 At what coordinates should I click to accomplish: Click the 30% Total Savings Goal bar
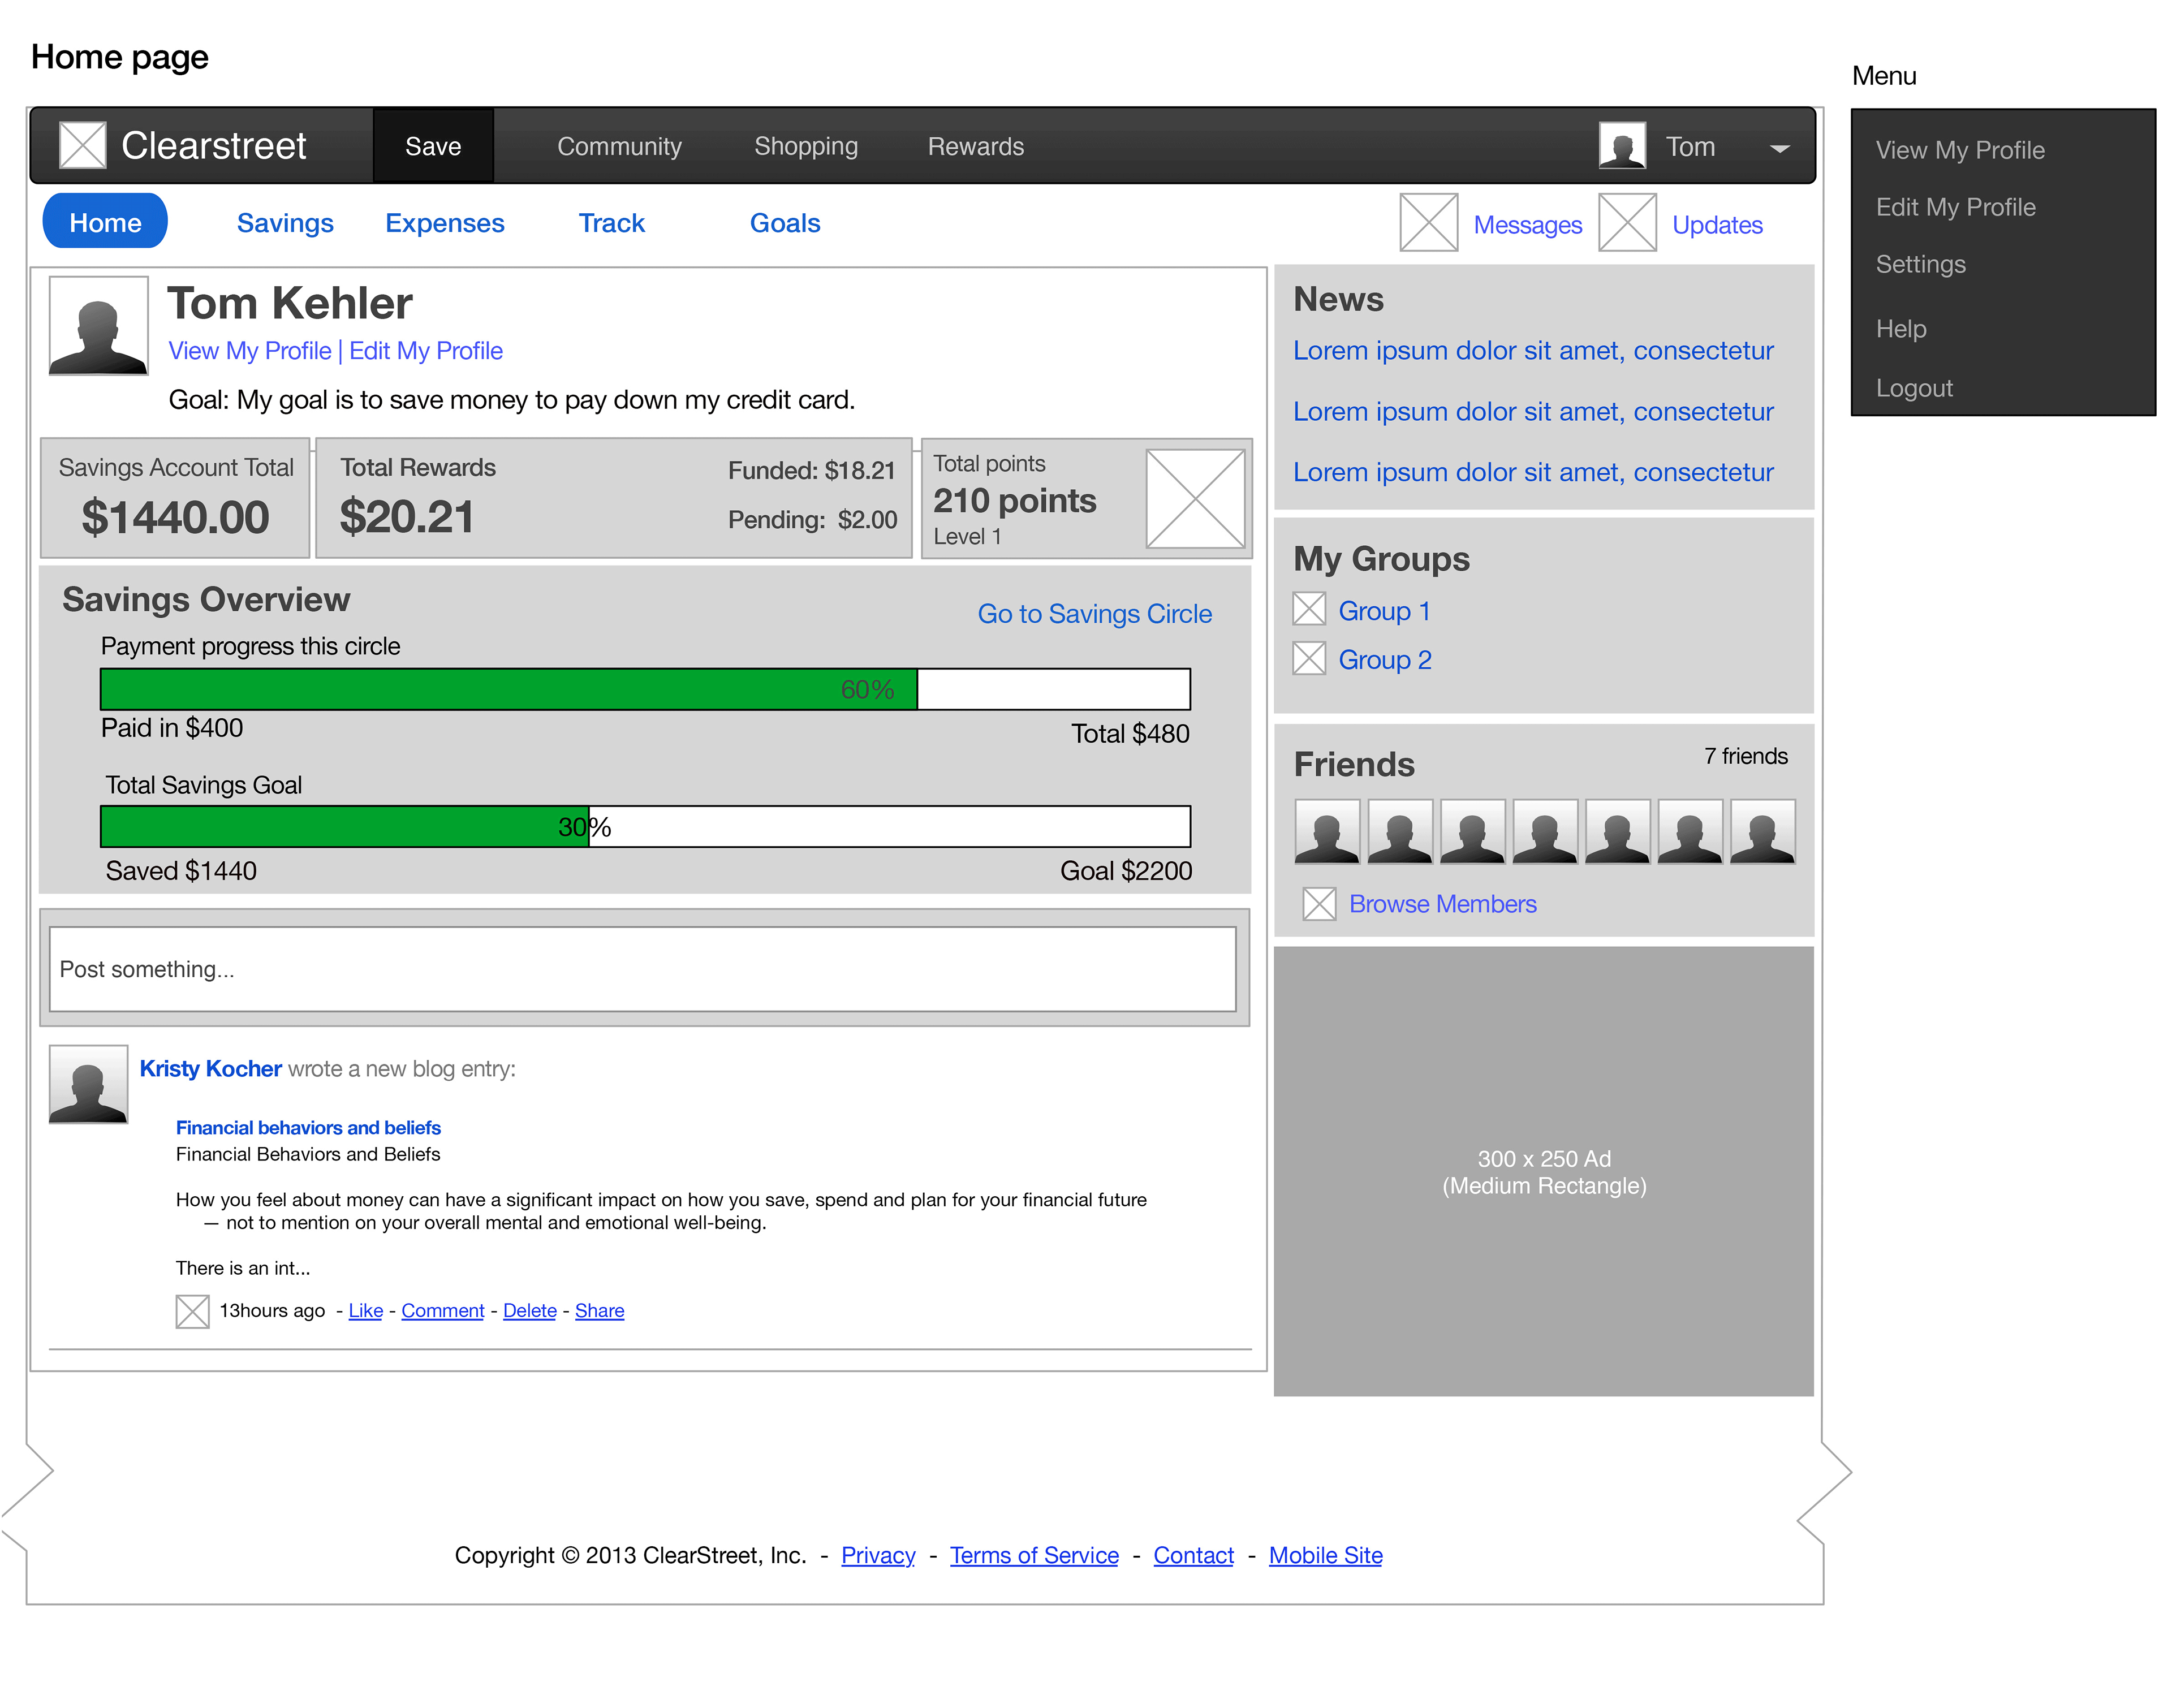point(646,827)
